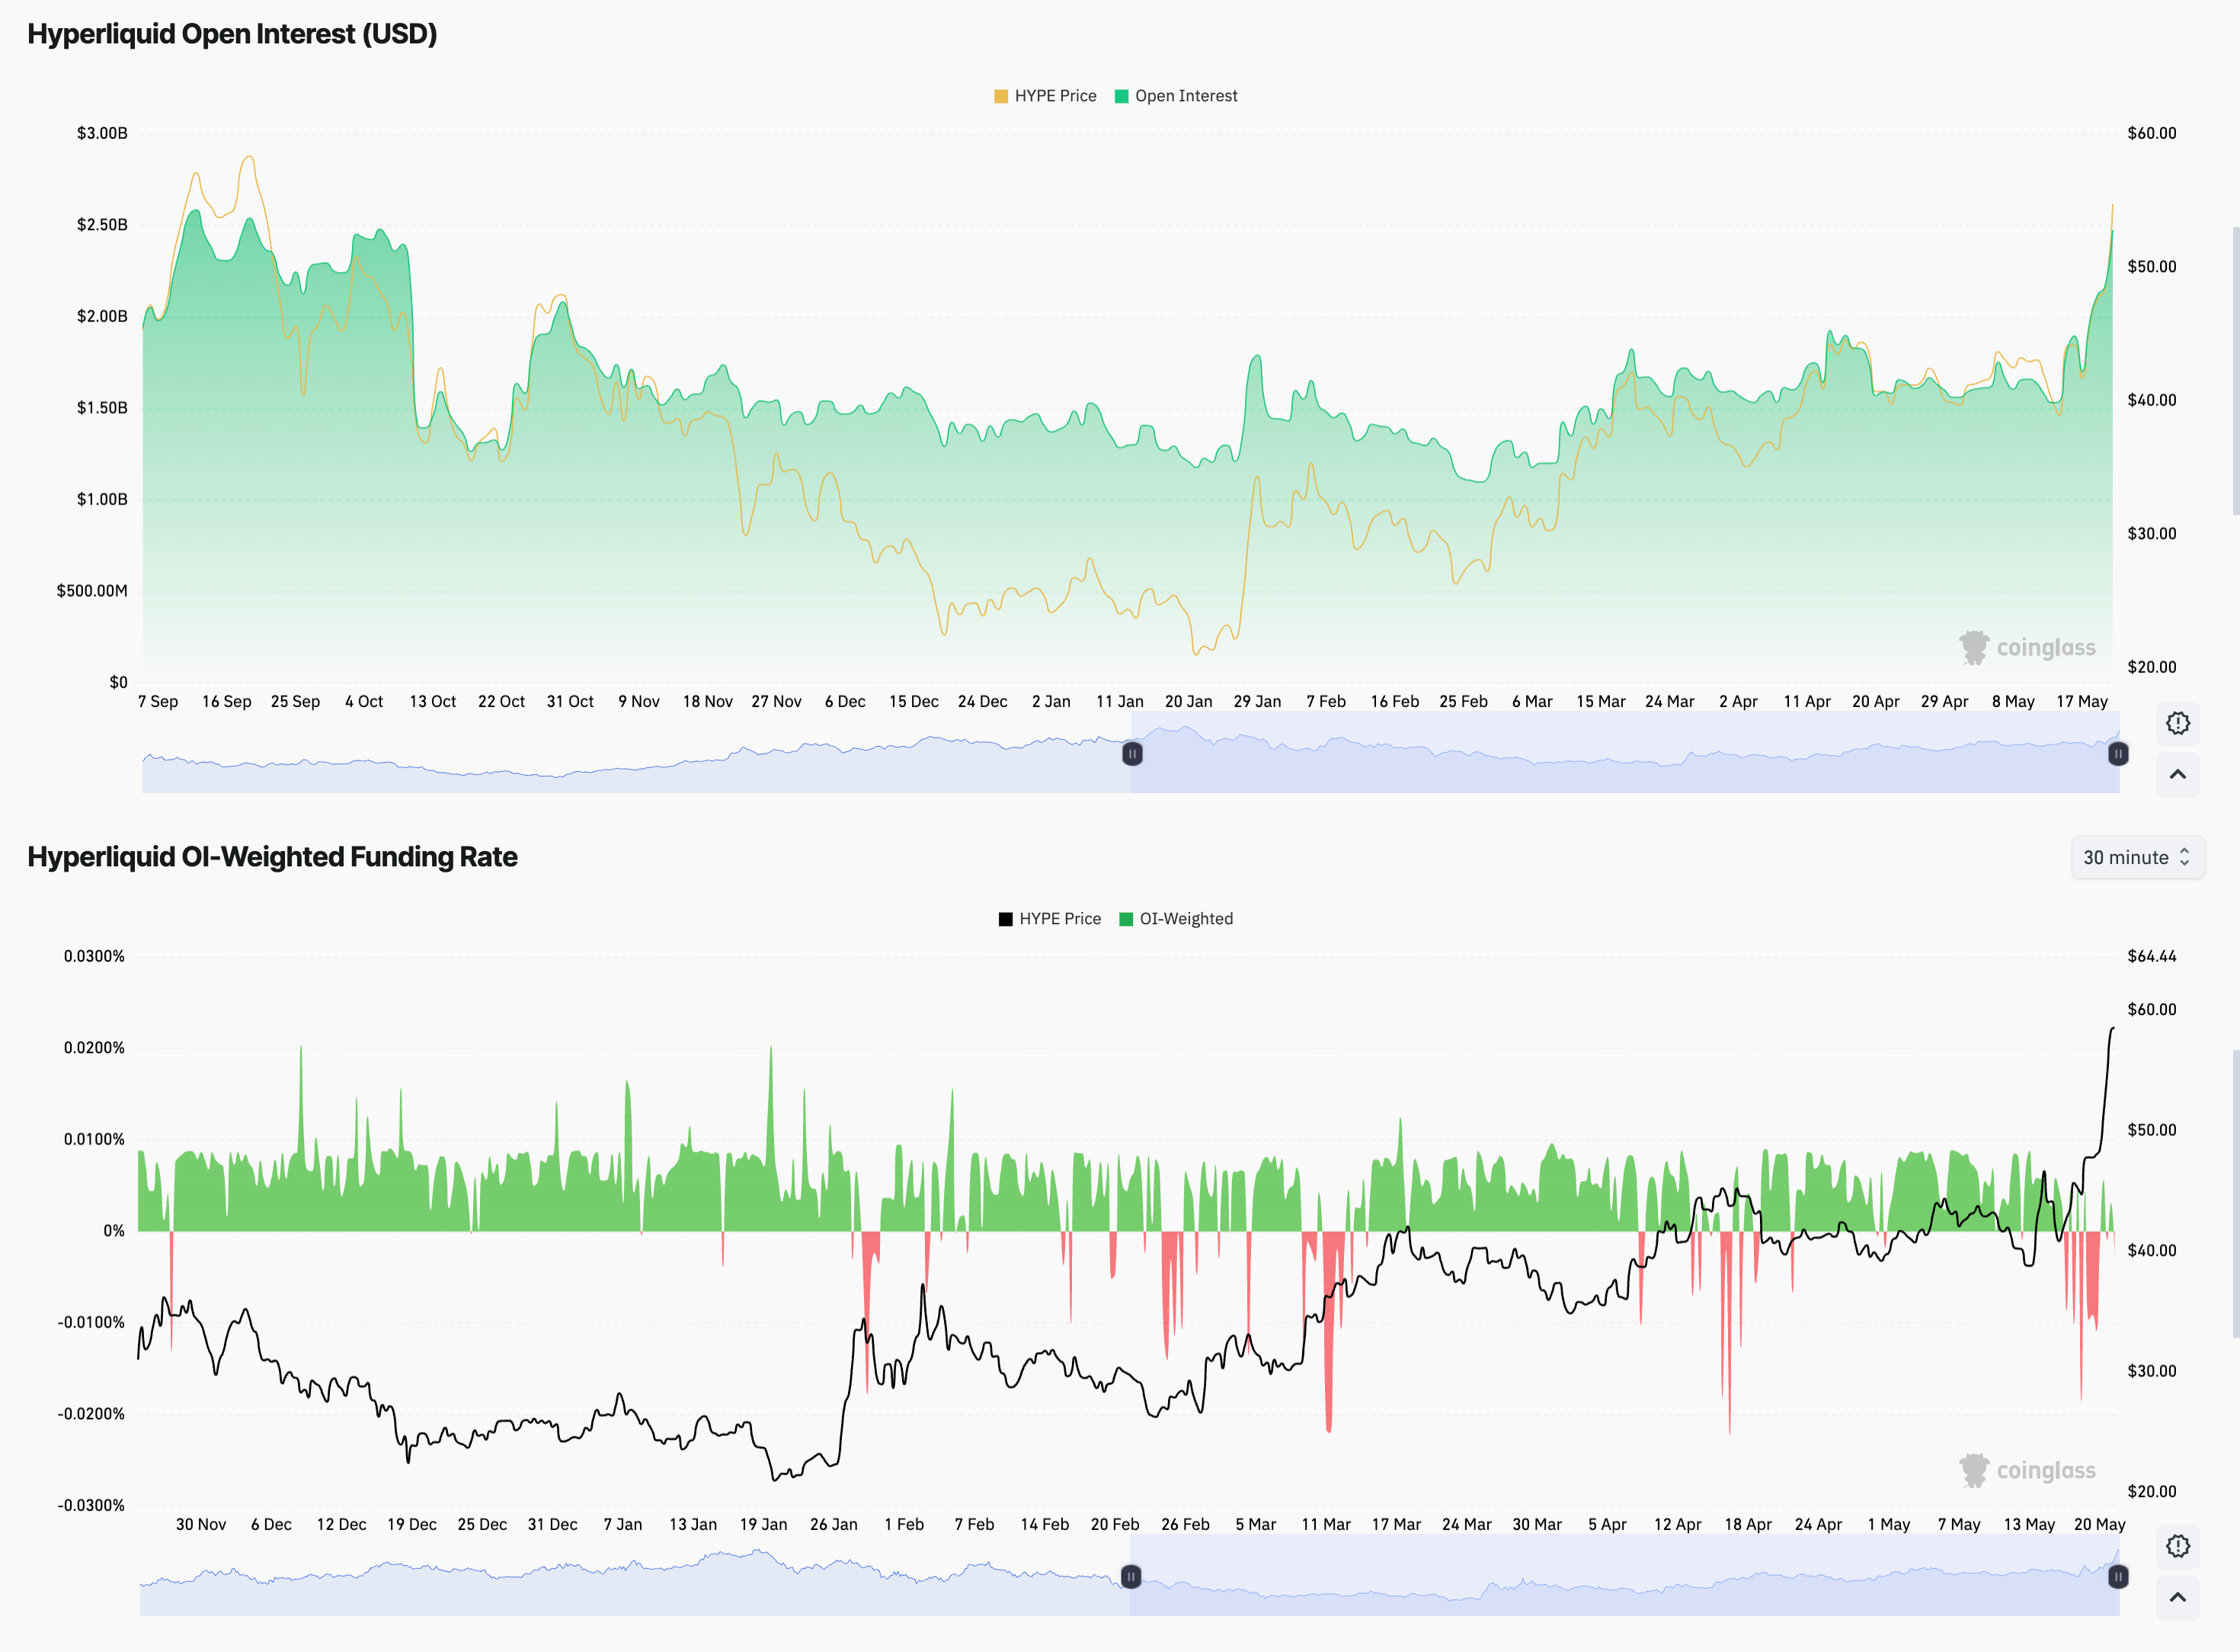The image size is (2240, 1652).
Task: Click the -0.0300% funding axis label
Action: pos(91,1505)
